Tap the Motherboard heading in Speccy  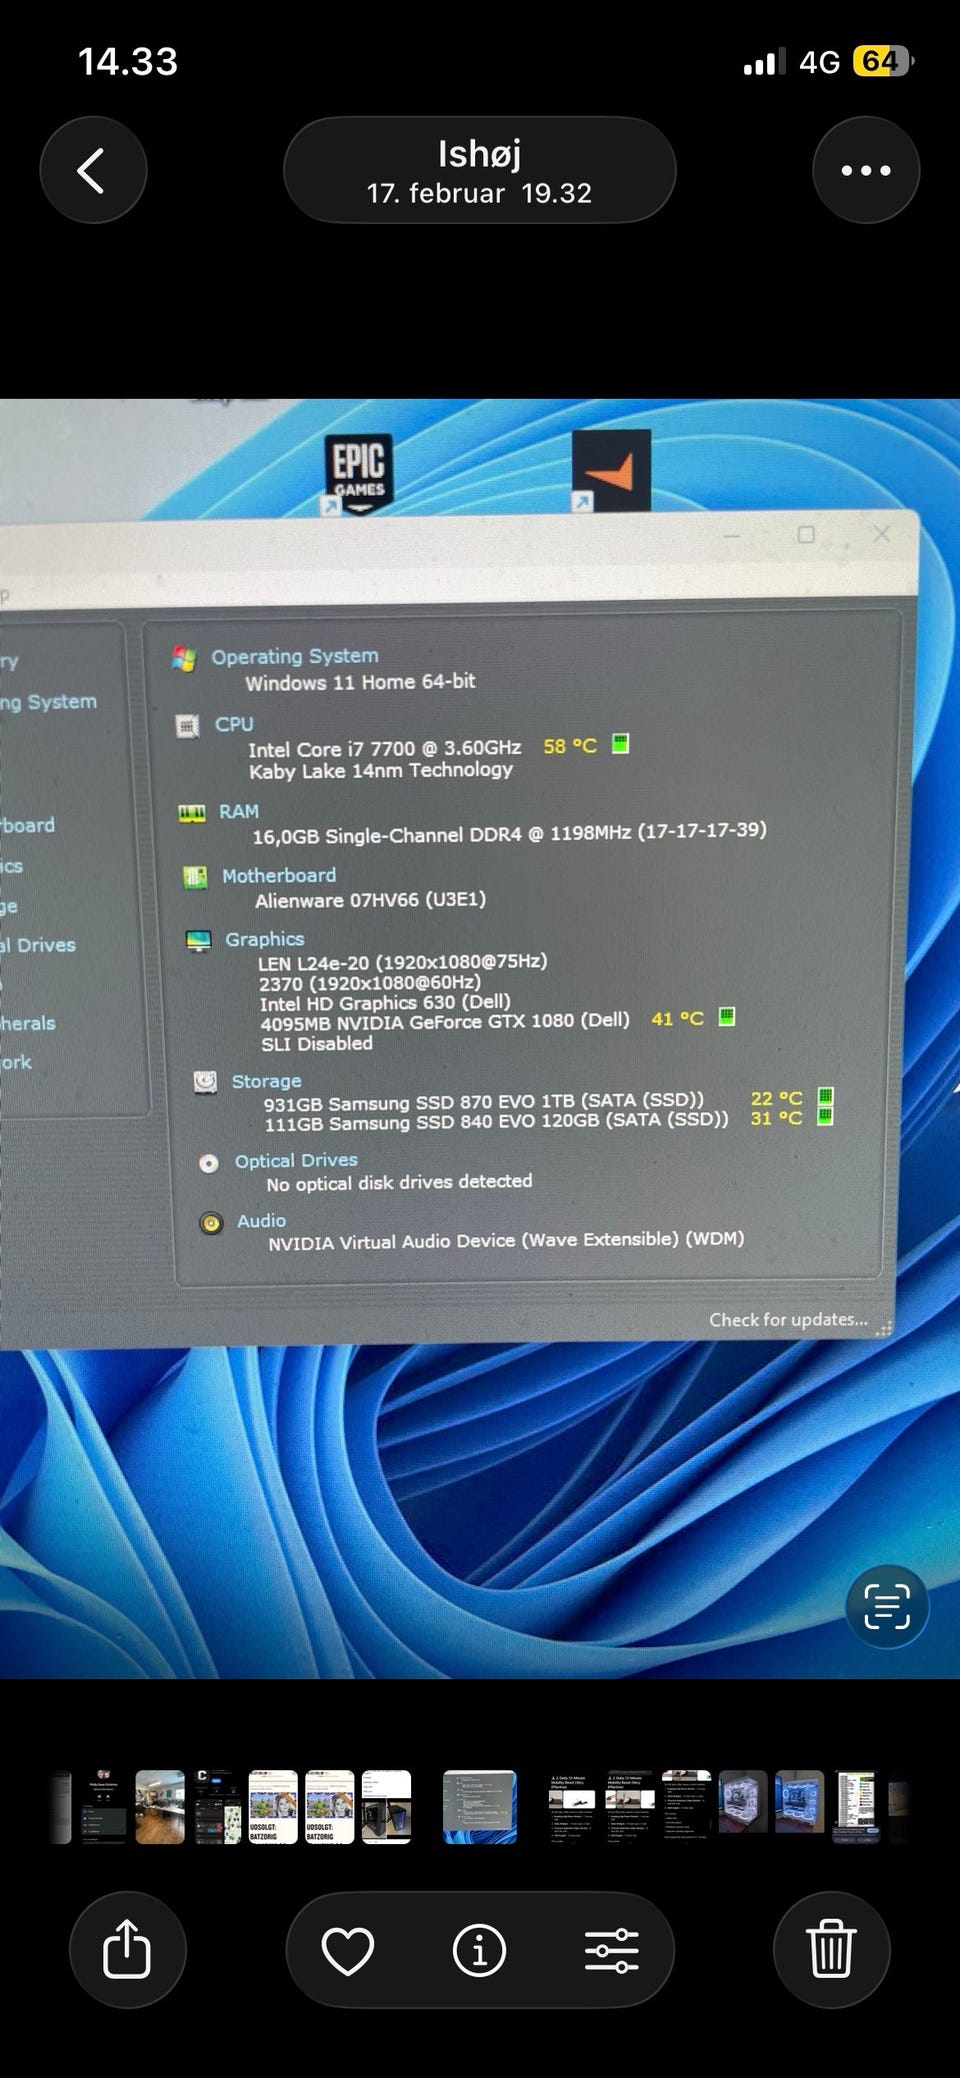click(279, 875)
